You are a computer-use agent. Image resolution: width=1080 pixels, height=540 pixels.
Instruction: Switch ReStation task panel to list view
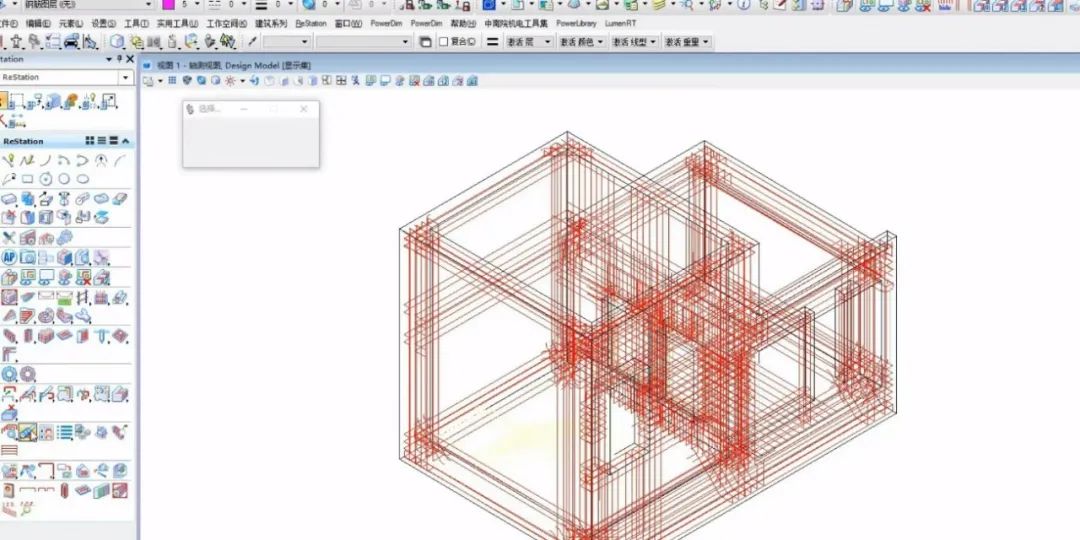[x=101, y=141]
